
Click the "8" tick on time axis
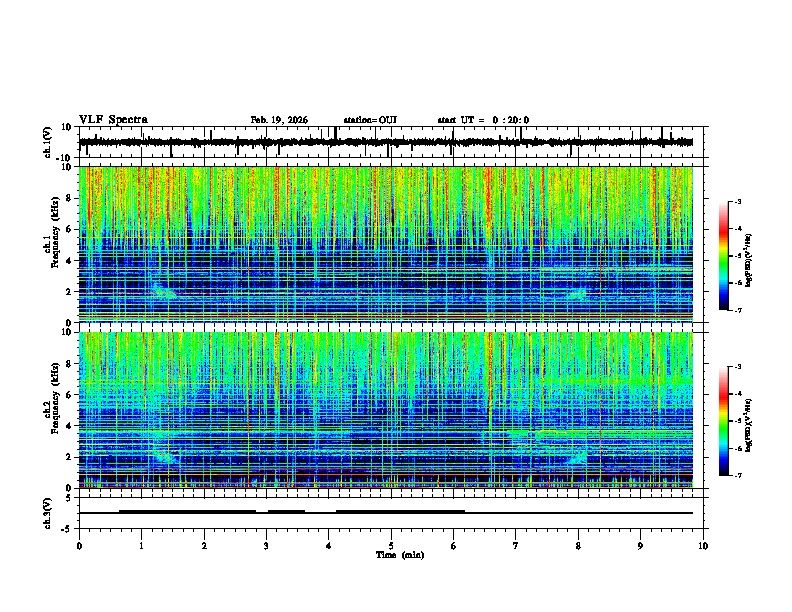point(578,546)
